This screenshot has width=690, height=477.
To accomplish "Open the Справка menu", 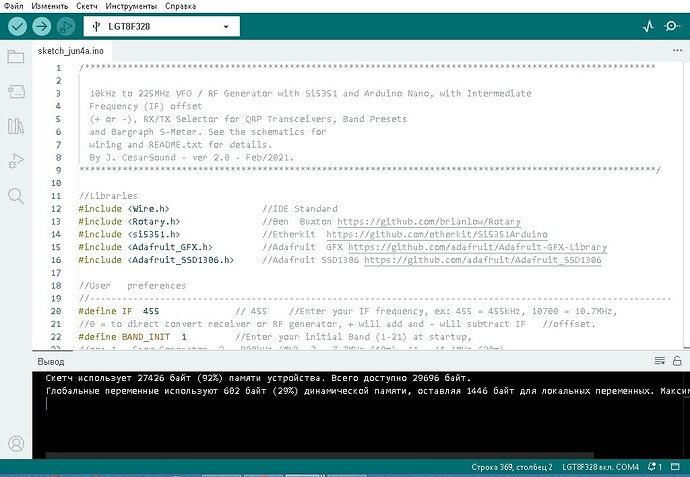I will tap(180, 6).
